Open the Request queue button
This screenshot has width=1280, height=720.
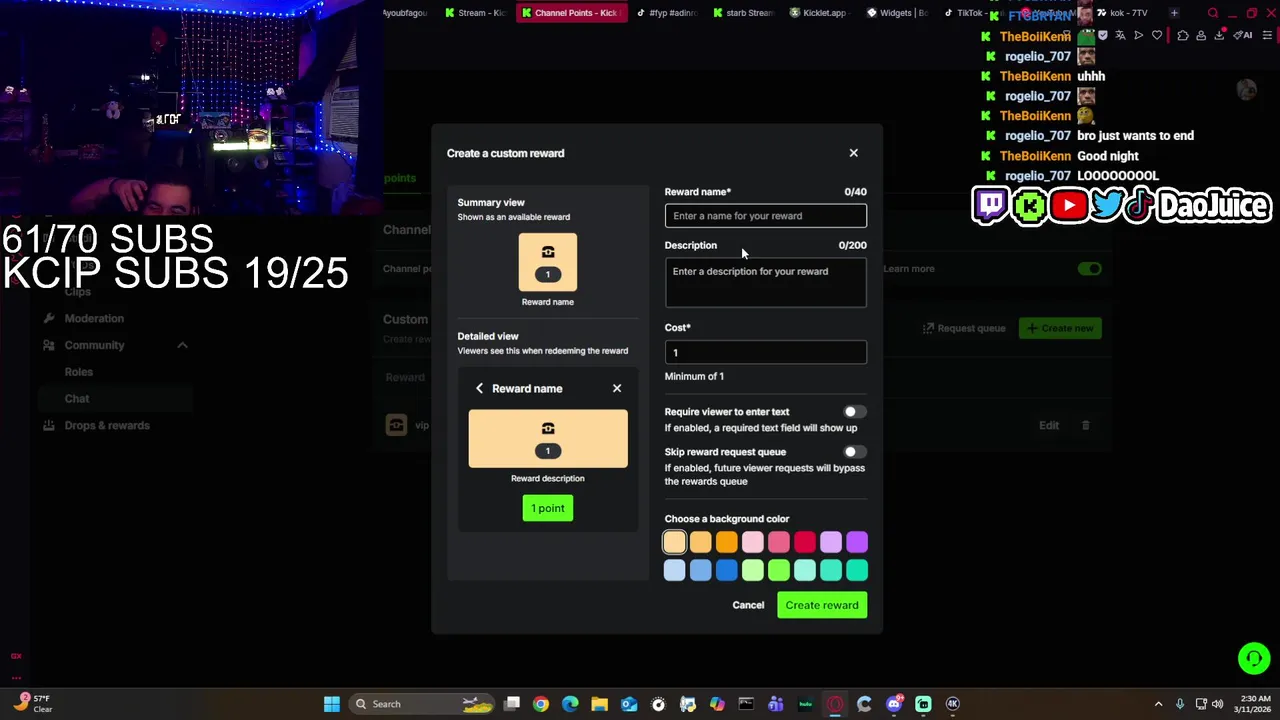964,328
